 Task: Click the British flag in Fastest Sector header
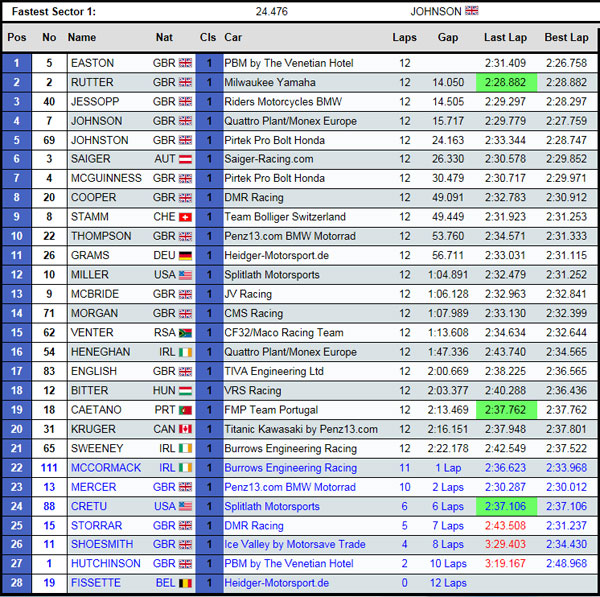(471, 11)
